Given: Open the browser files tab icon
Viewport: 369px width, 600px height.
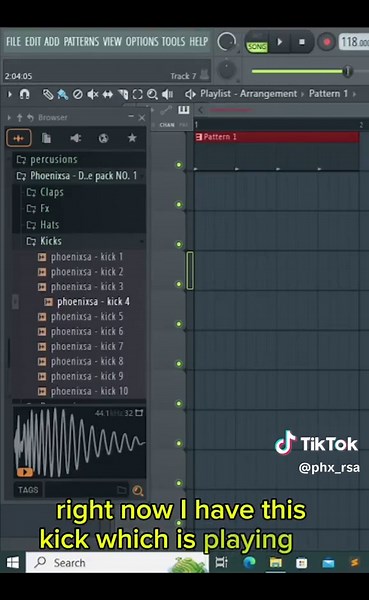Looking at the screenshot, I should (x=46, y=138).
